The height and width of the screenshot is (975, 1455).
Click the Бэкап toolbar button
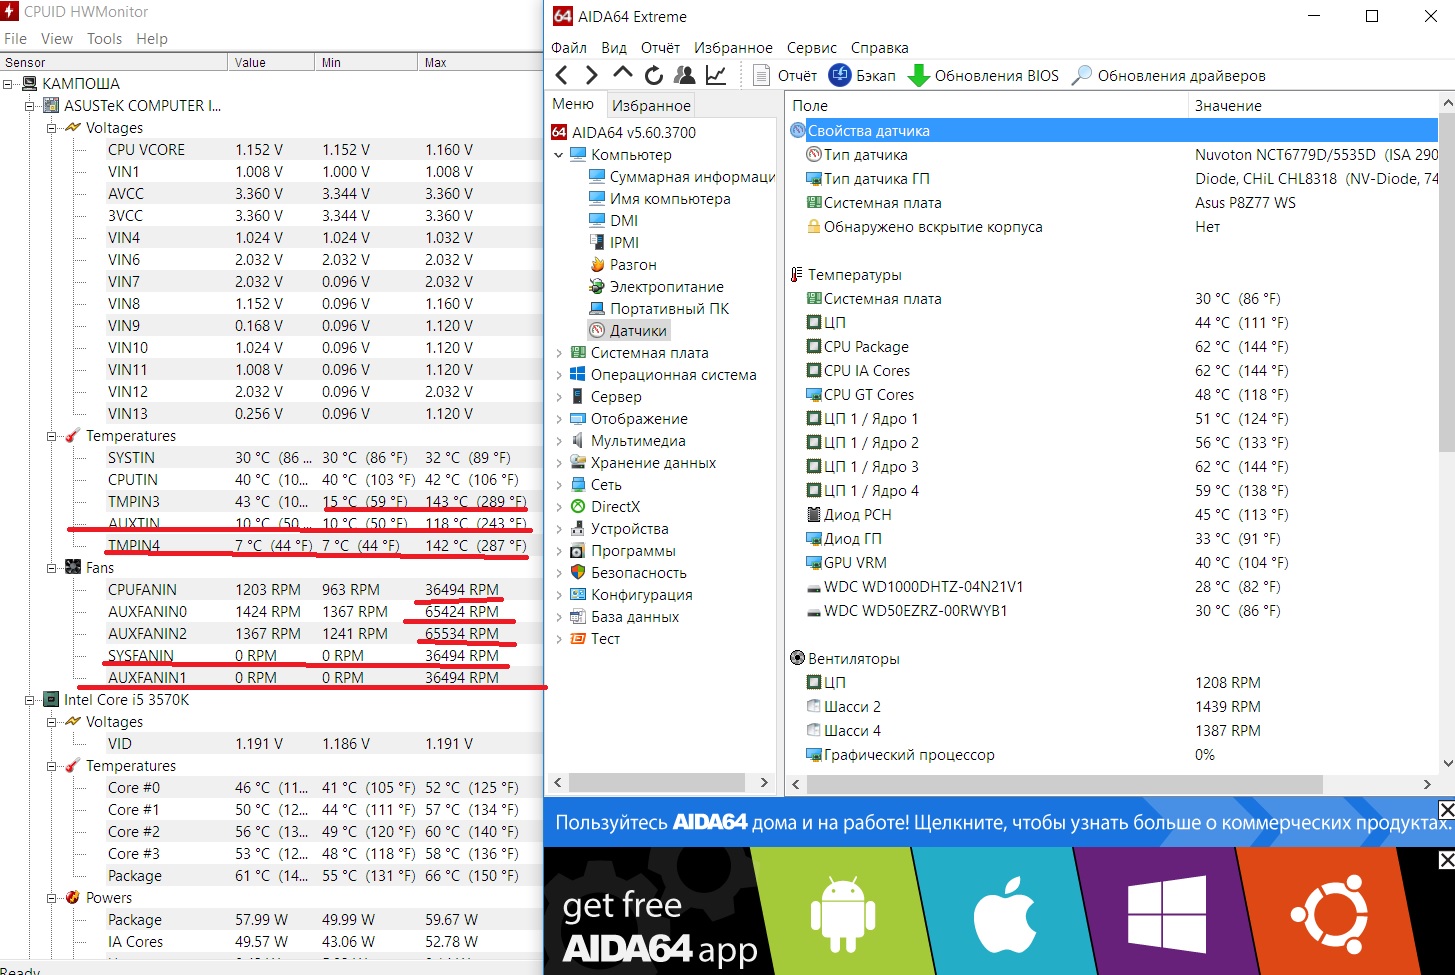[x=863, y=75]
